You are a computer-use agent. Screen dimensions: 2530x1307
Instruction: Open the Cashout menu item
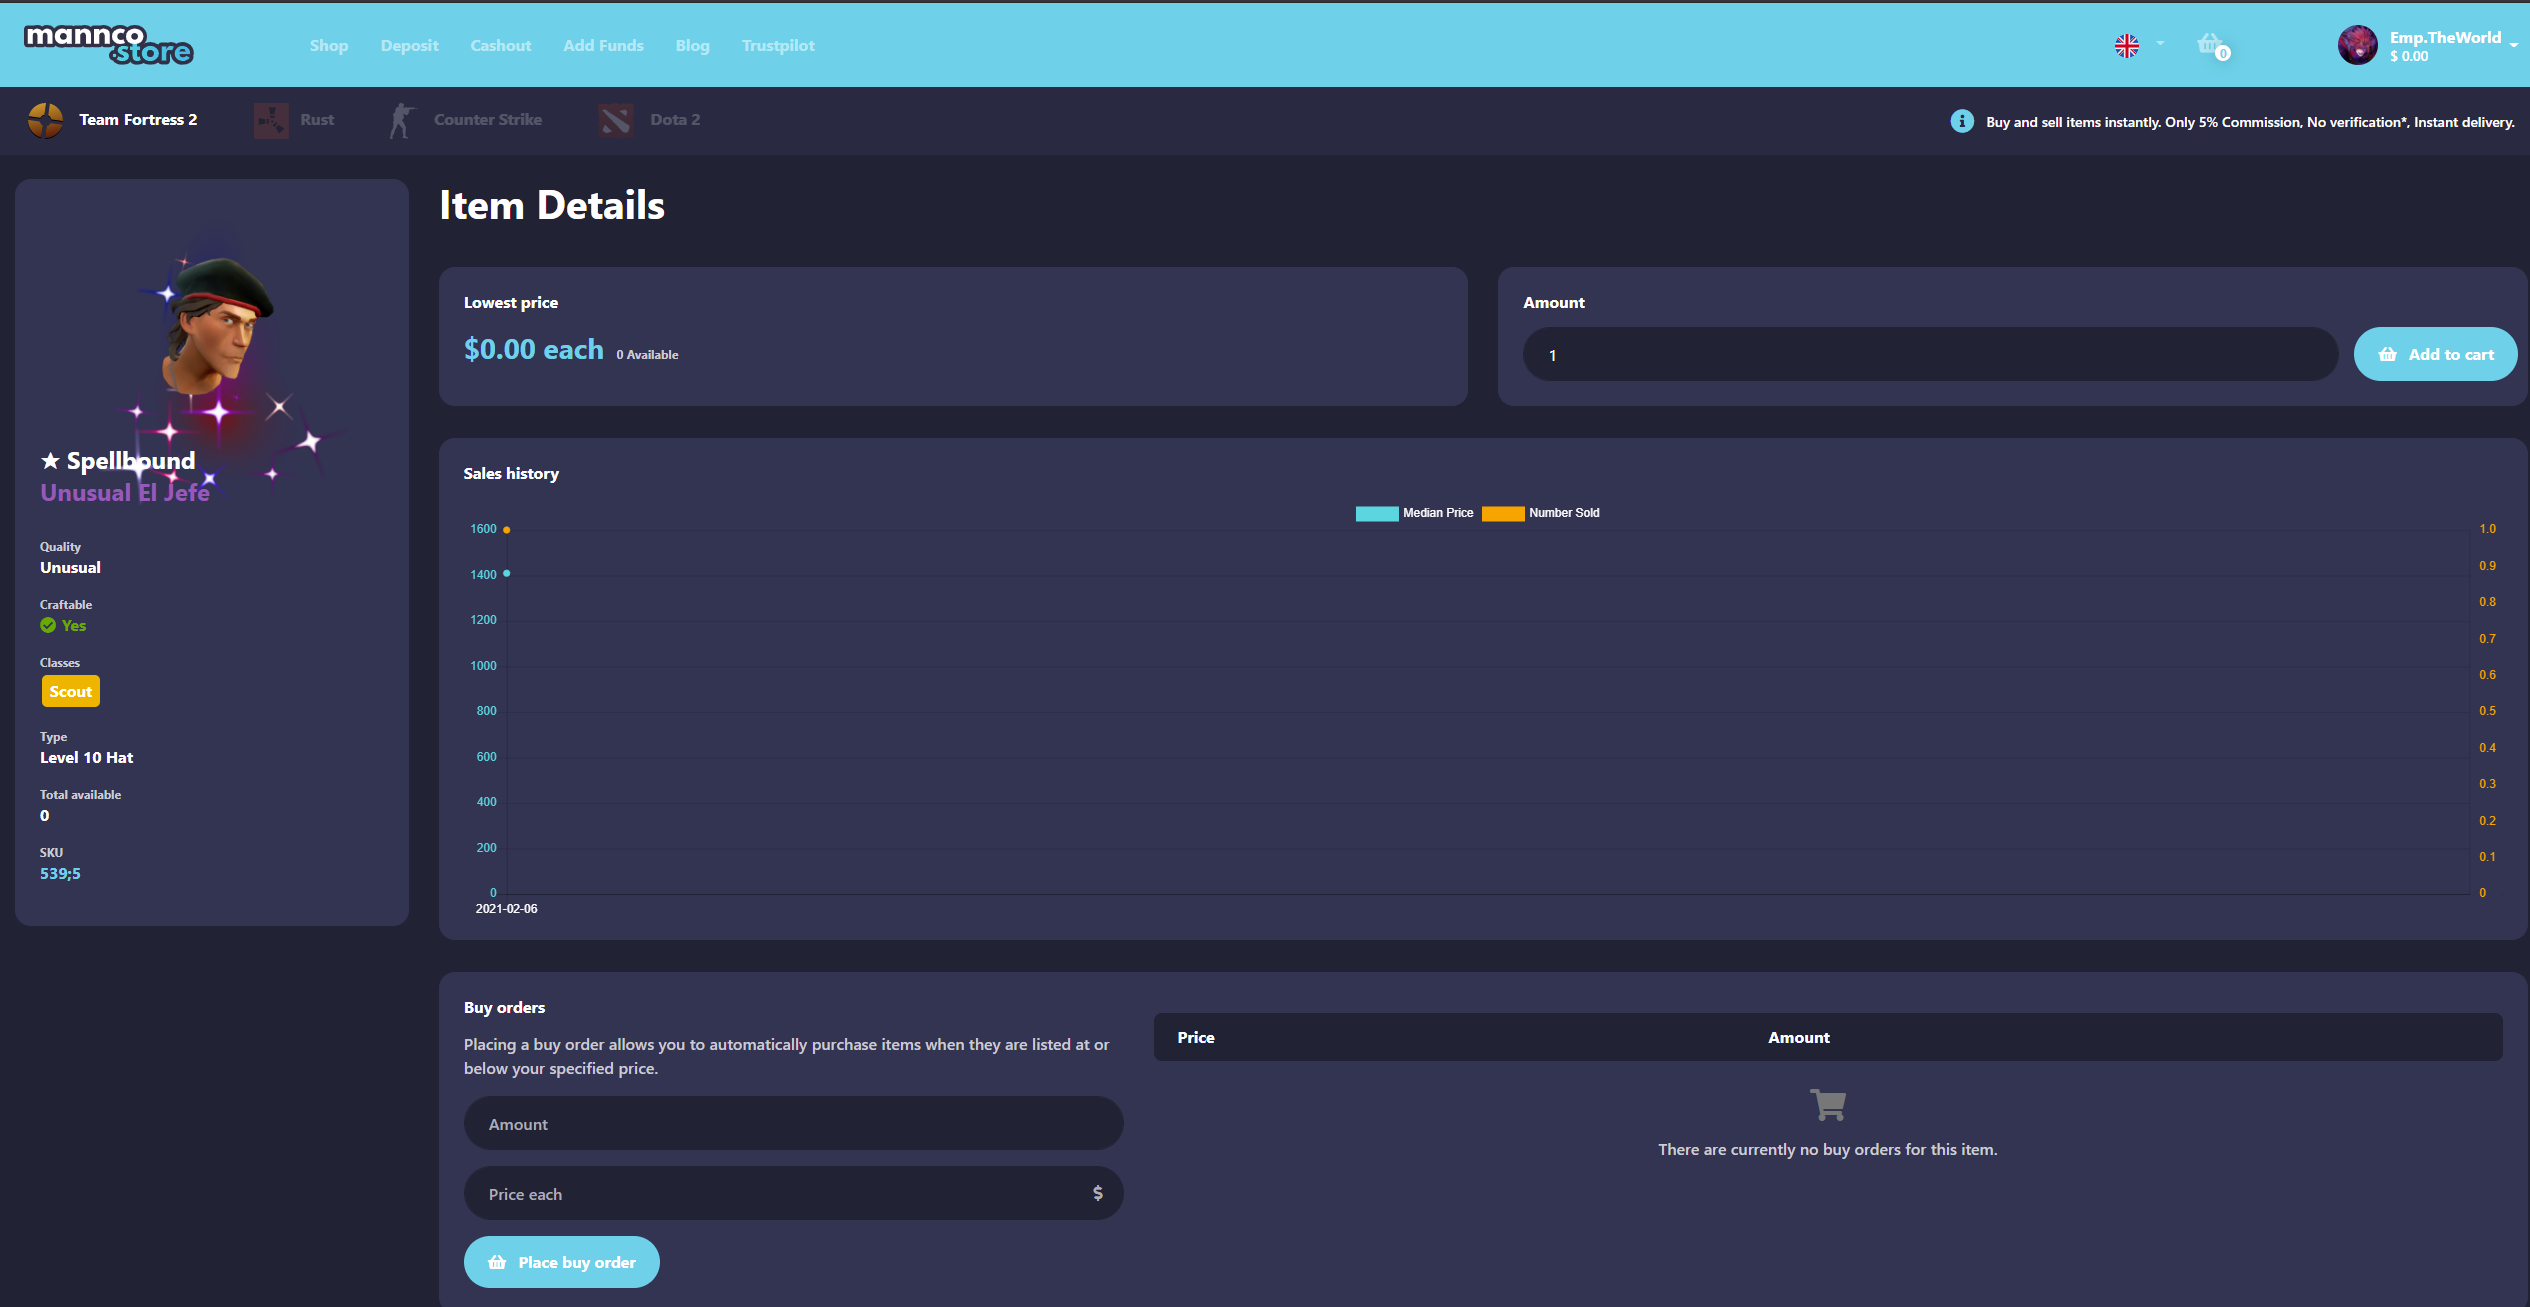(x=501, y=45)
